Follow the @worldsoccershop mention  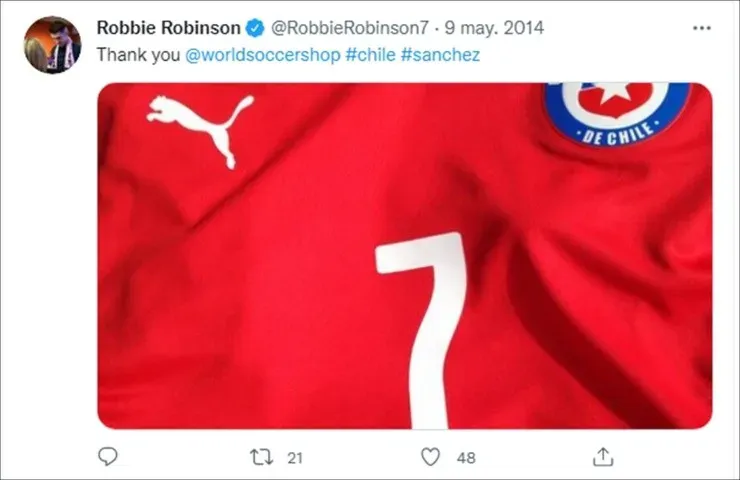click(x=262, y=55)
